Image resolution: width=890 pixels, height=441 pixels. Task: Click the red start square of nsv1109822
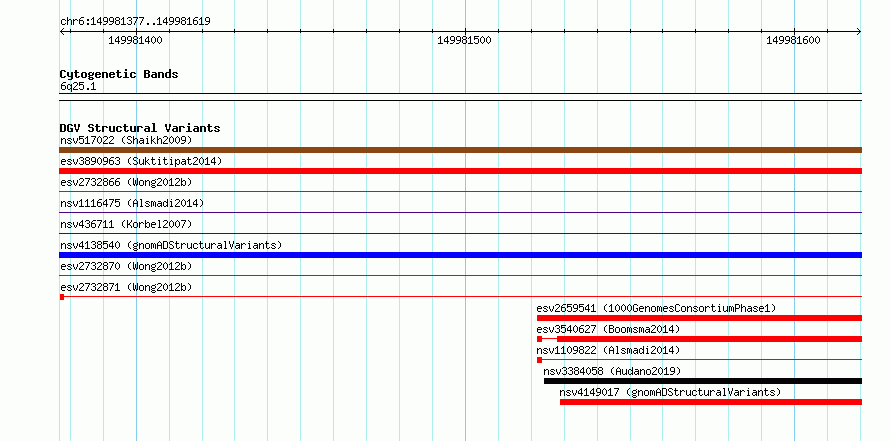coord(539,360)
